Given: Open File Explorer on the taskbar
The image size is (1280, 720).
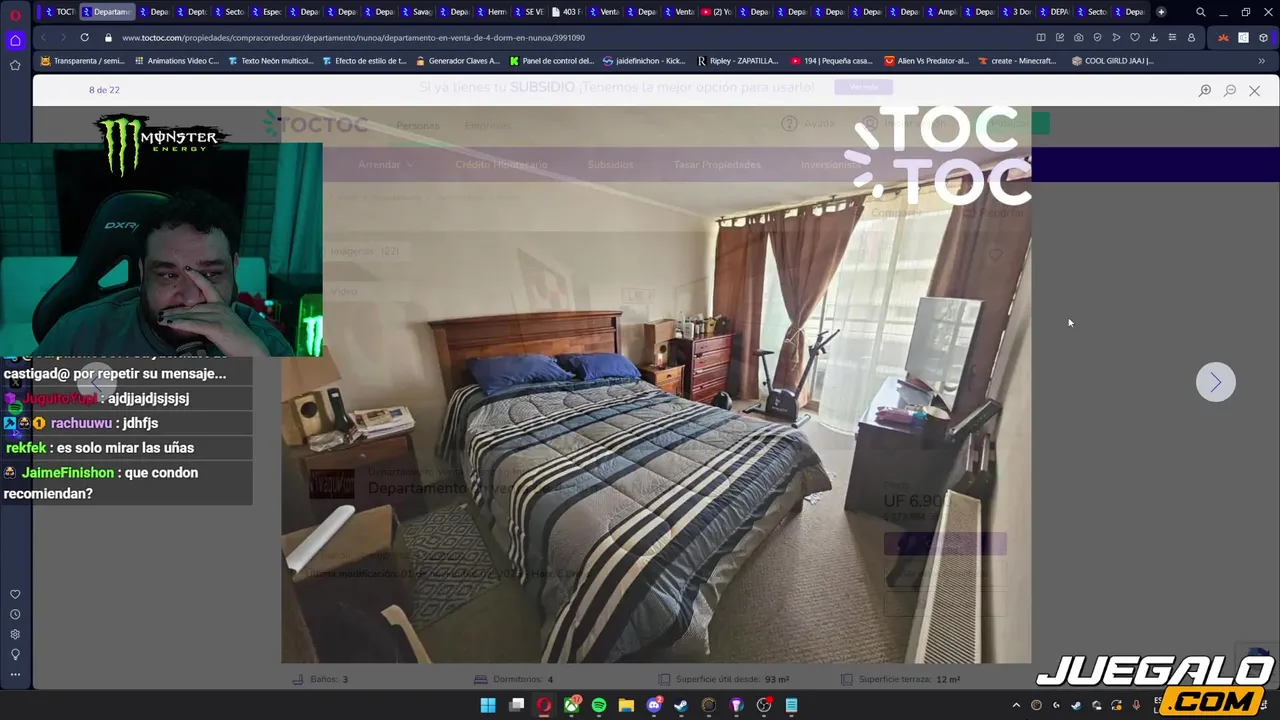Looking at the screenshot, I should [626, 705].
